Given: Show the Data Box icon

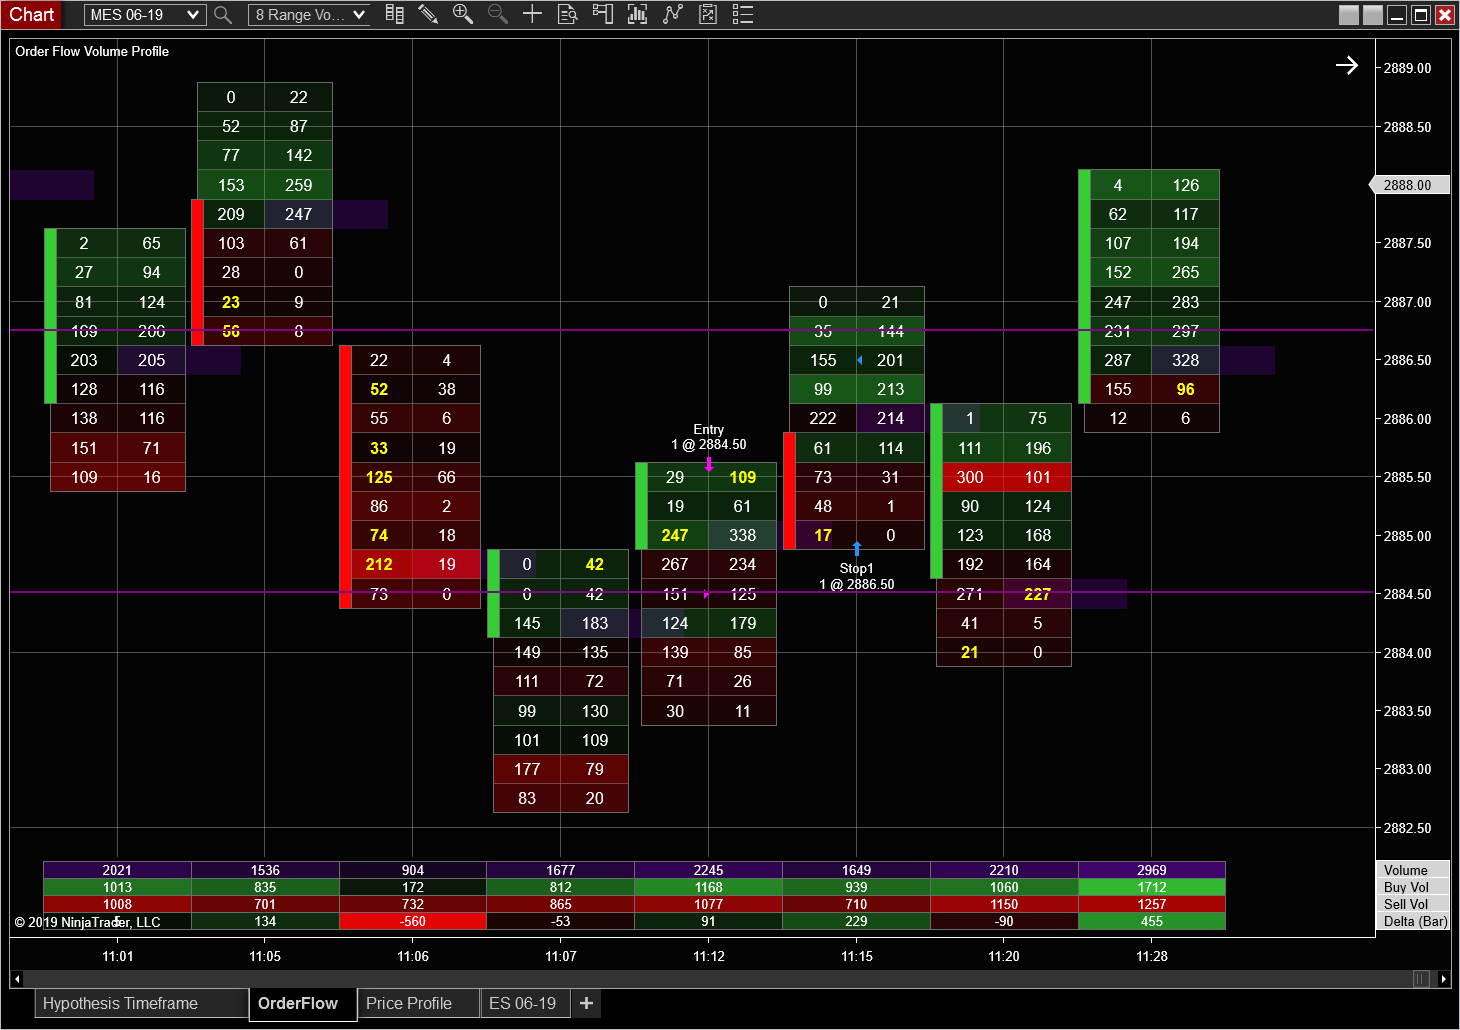Looking at the screenshot, I should (x=567, y=15).
